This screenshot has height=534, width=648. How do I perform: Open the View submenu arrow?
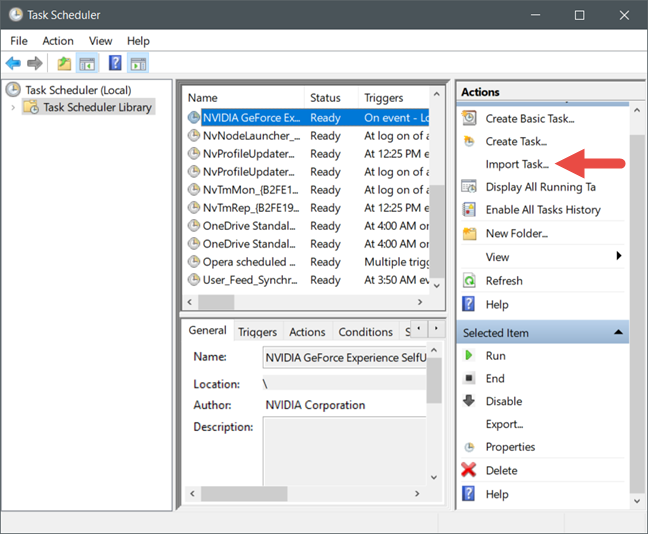click(619, 255)
